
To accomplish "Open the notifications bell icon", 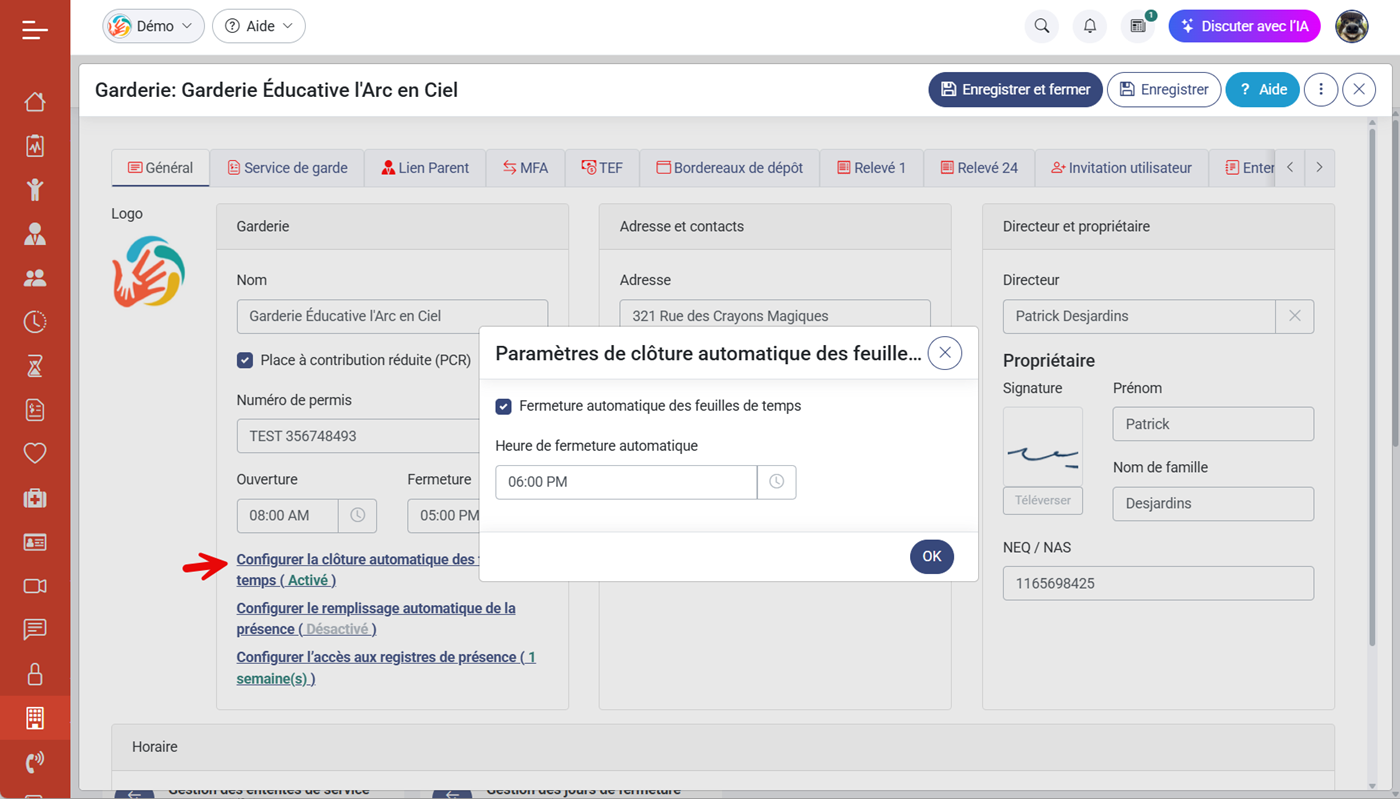I will coord(1089,26).
